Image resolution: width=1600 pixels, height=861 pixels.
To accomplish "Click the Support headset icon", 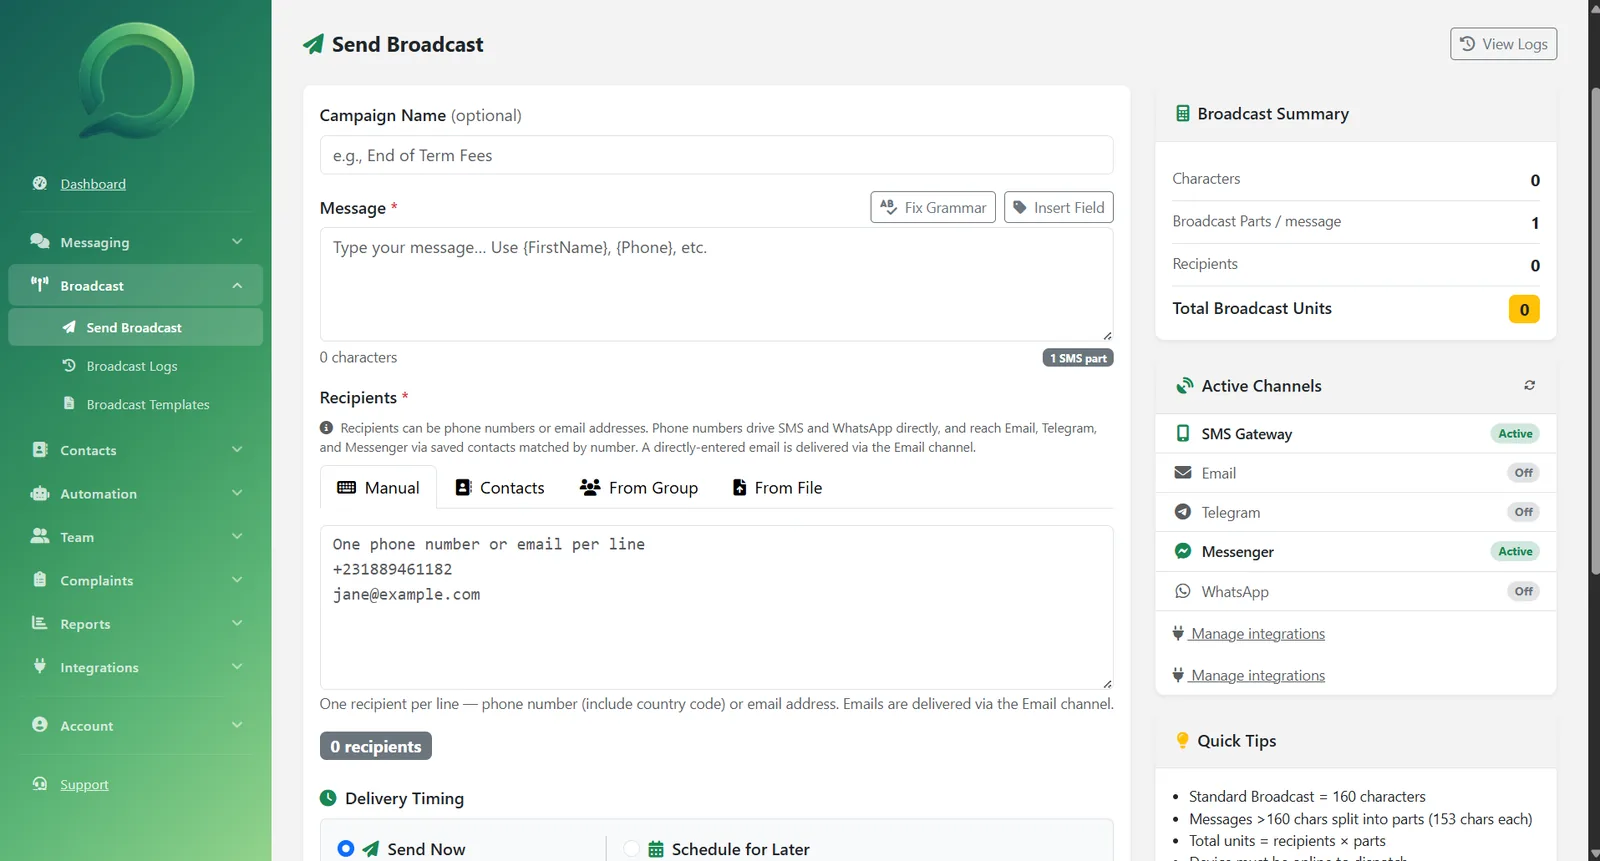I will point(40,783).
